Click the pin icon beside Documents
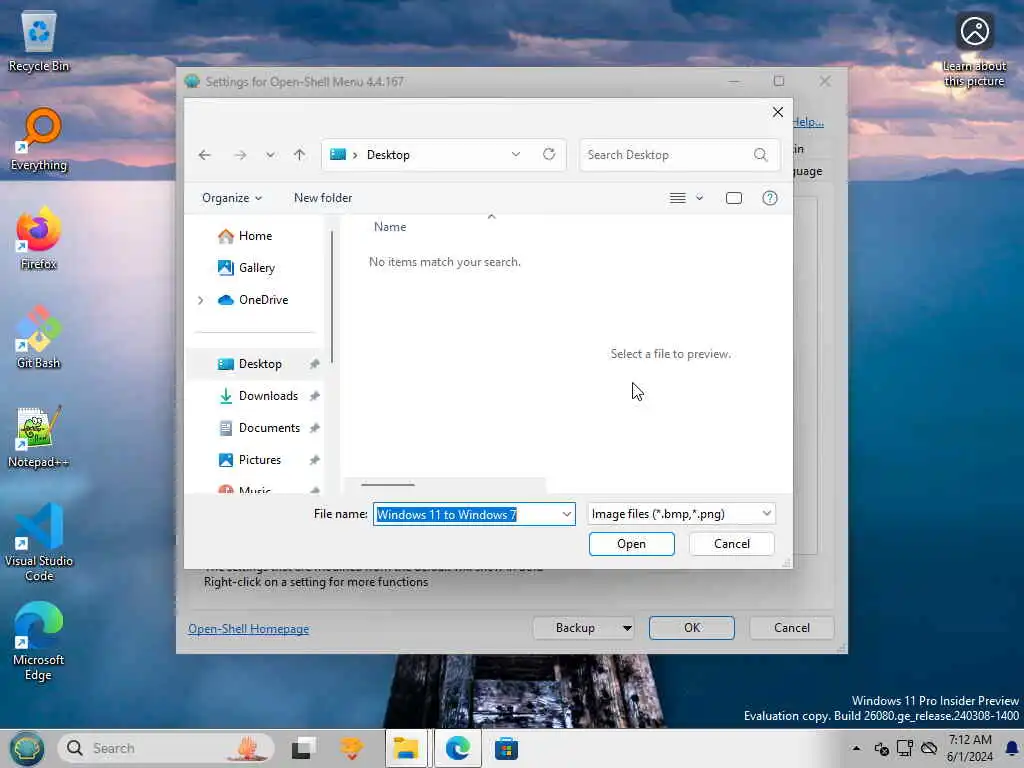The width and height of the screenshot is (1024, 768). (314, 428)
